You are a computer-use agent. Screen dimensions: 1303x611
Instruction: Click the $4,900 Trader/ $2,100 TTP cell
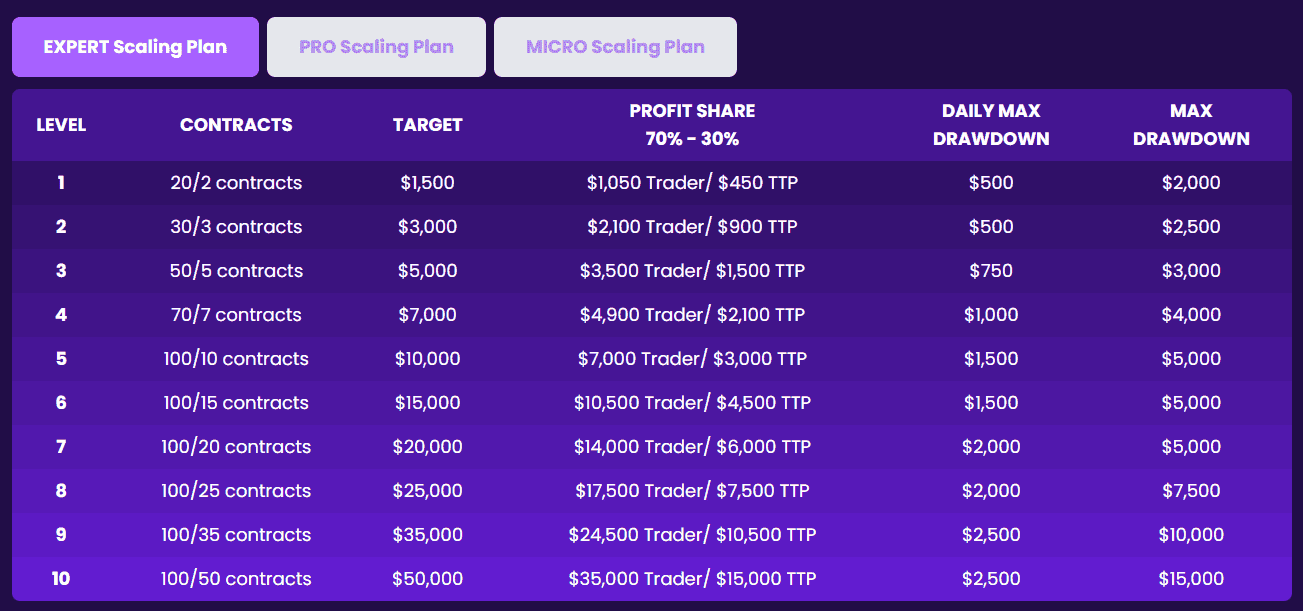pyautogui.click(x=692, y=315)
